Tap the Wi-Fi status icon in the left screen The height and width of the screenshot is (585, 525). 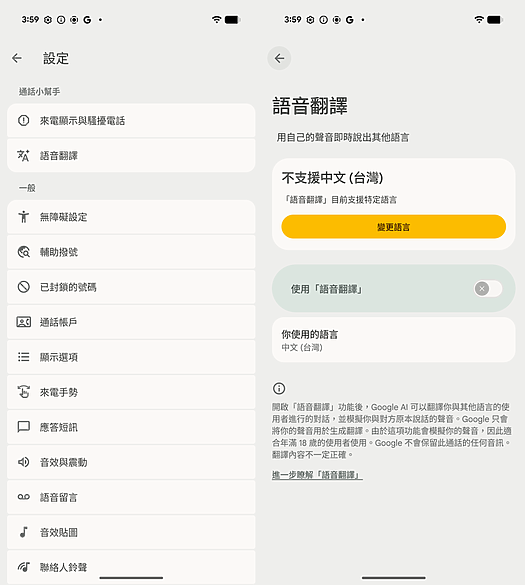216,19
